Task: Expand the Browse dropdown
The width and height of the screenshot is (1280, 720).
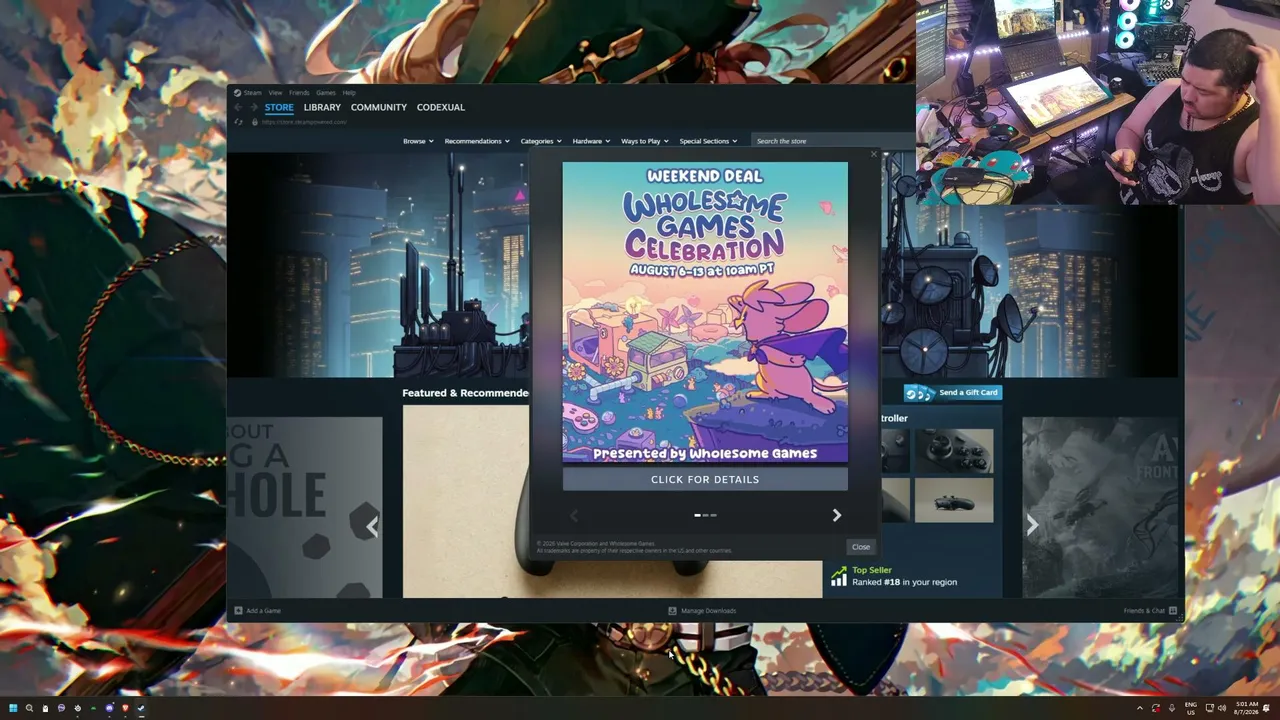Action: click(418, 141)
